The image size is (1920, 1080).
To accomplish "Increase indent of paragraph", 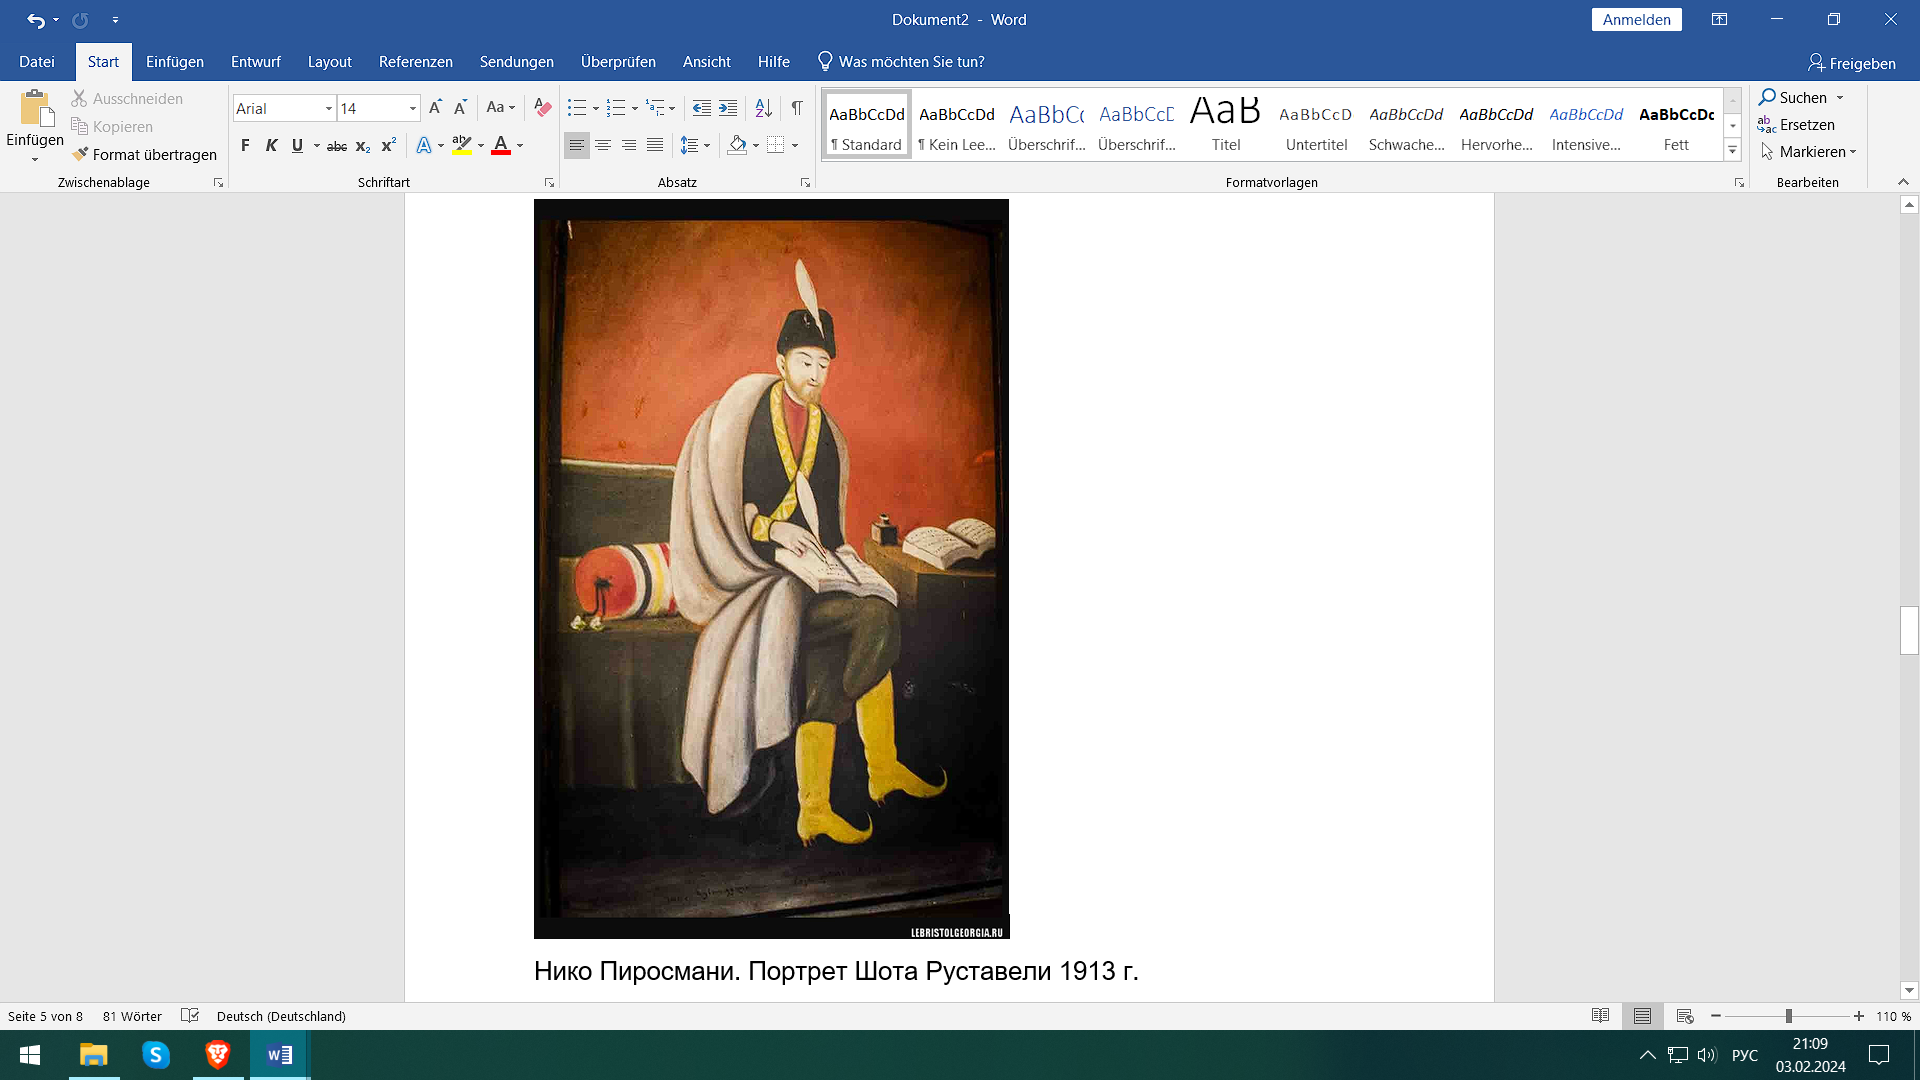I will pos(728,108).
